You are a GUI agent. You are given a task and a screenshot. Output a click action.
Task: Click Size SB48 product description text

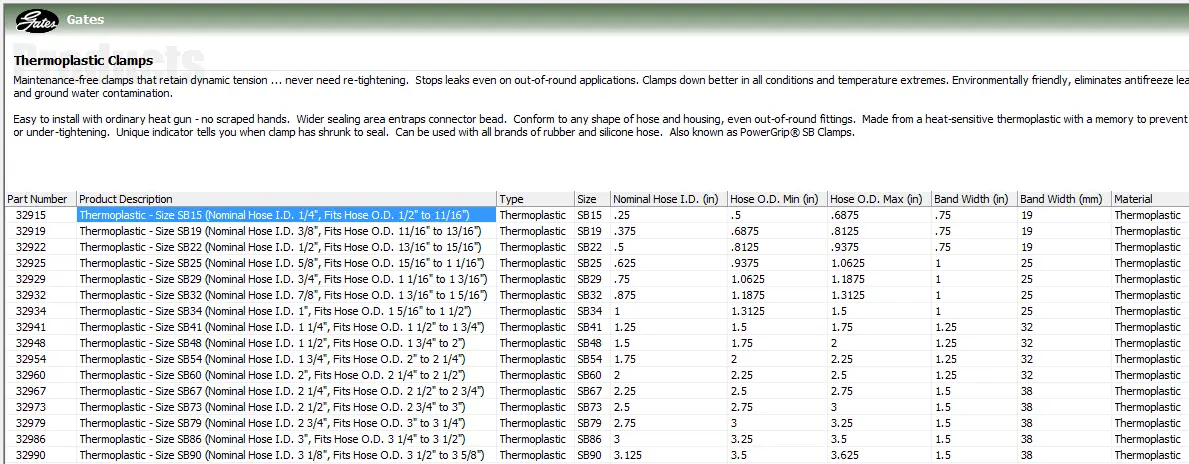pyautogui.click(x=274, y=343)
